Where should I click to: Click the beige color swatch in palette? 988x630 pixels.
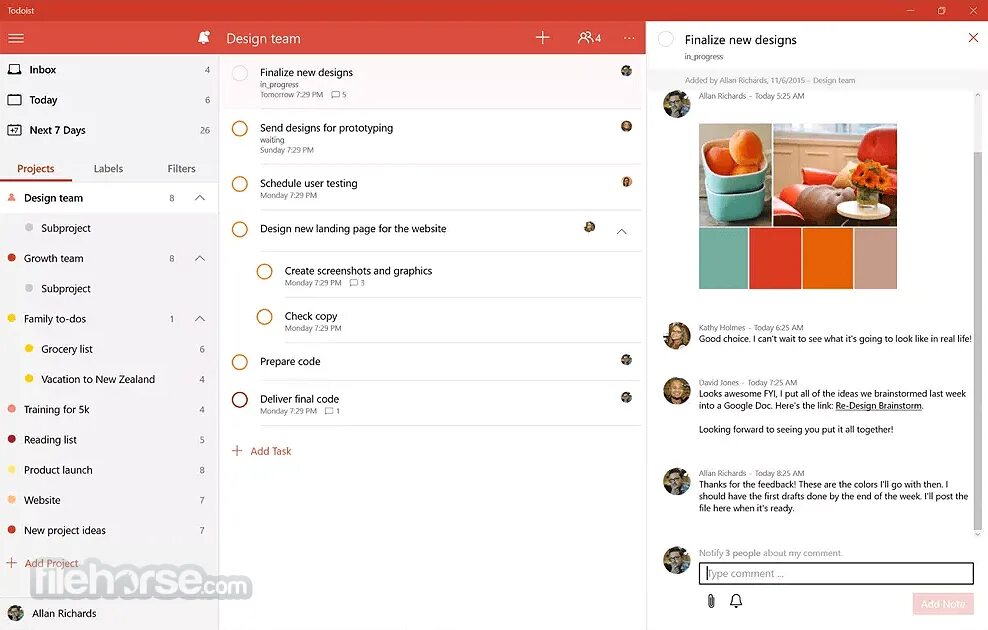[x=875, y=258]
